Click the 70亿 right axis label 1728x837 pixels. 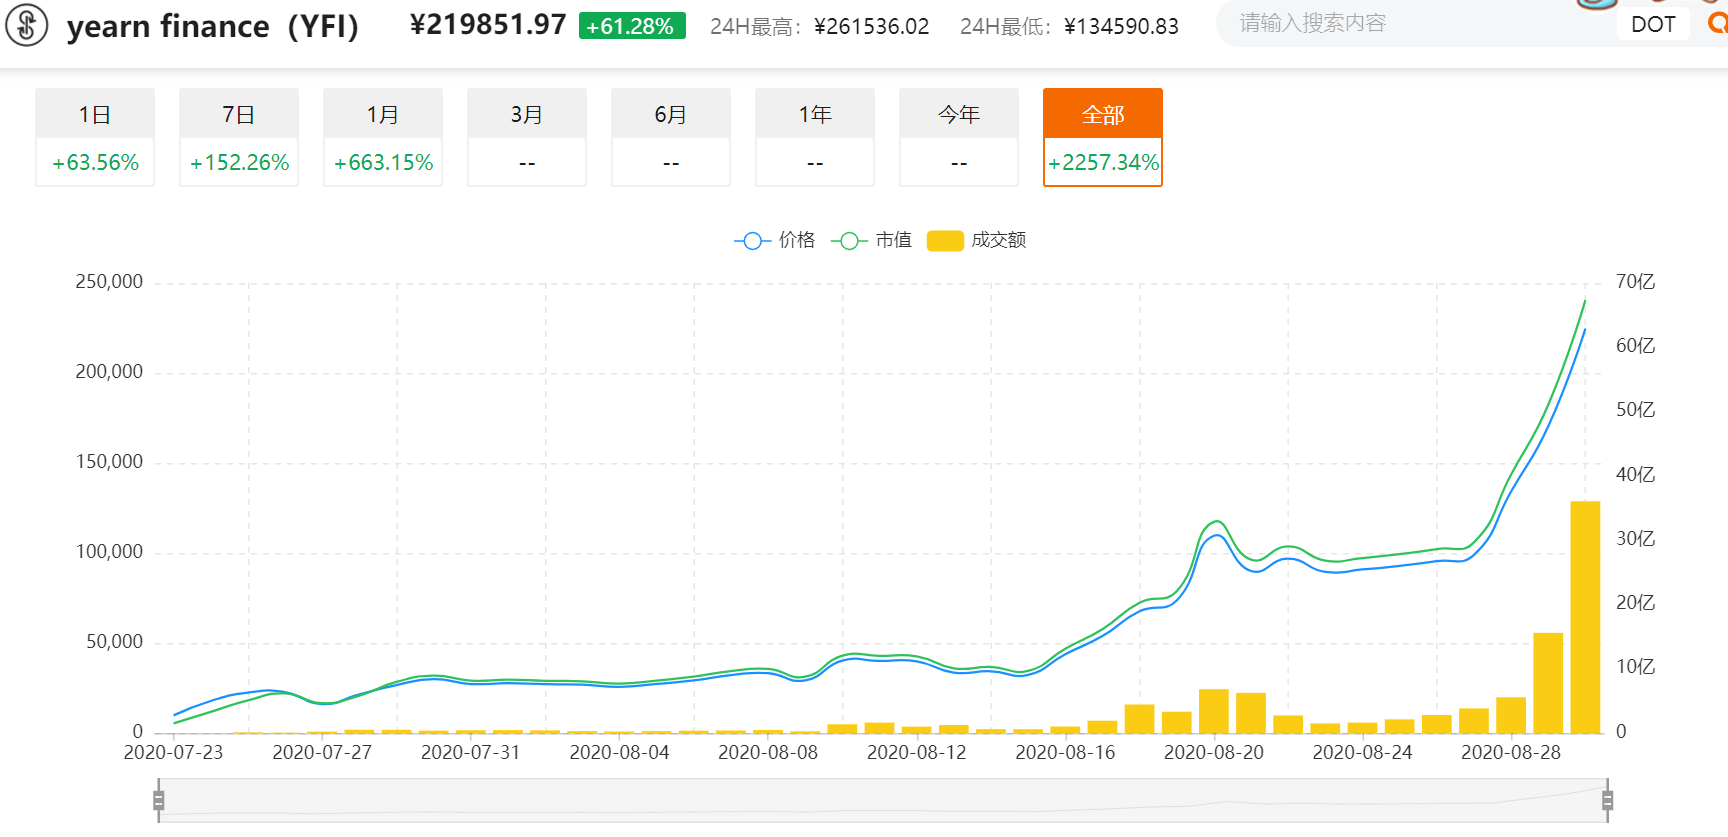pyautogui.click(x=1636, y=282)
